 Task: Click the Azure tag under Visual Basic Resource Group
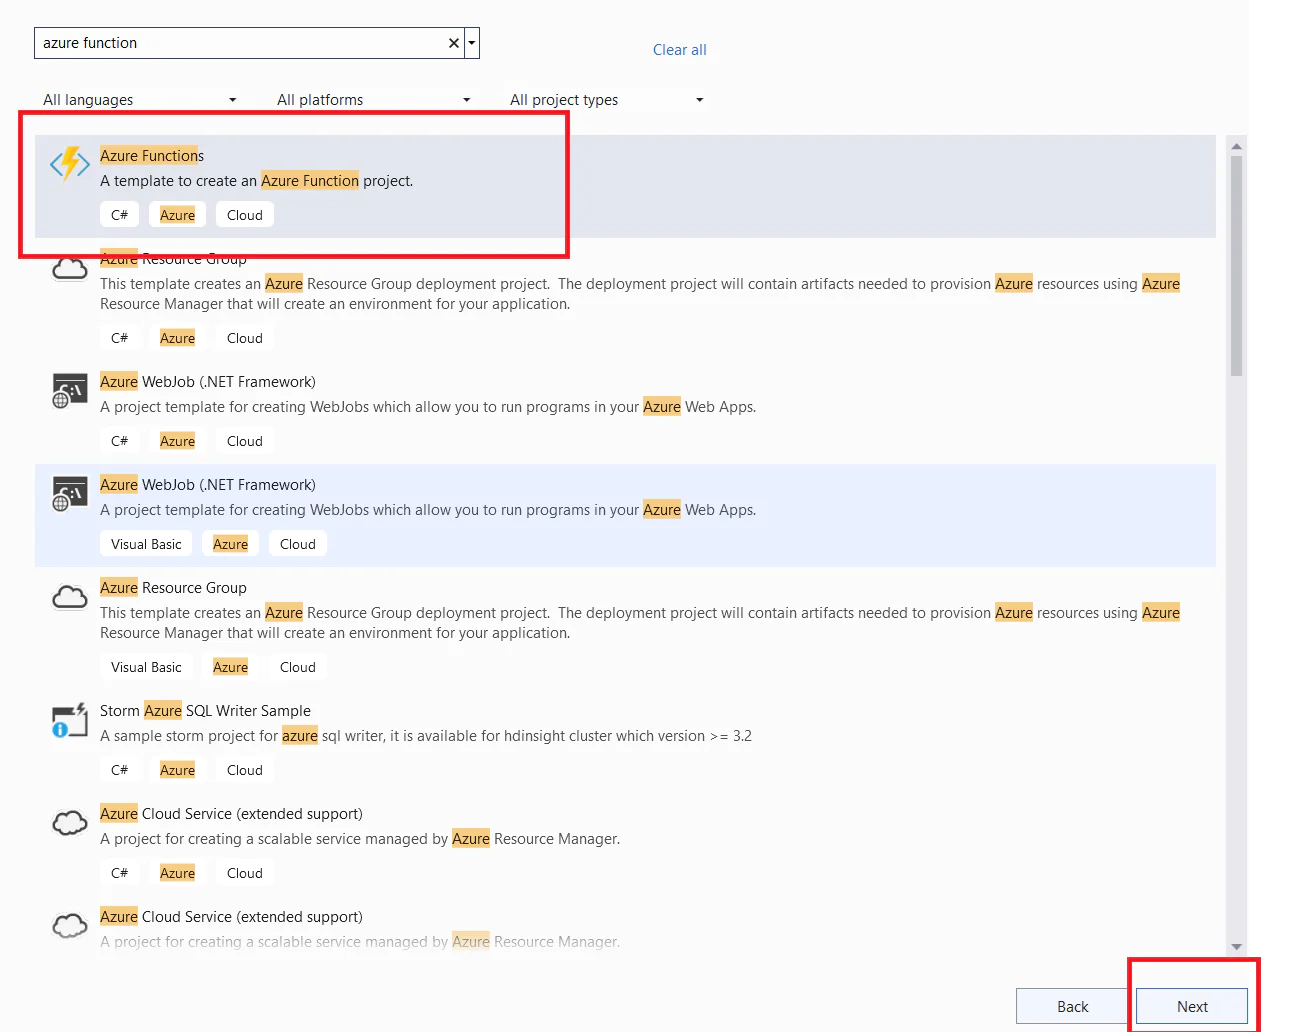click(x=230, y=667)
